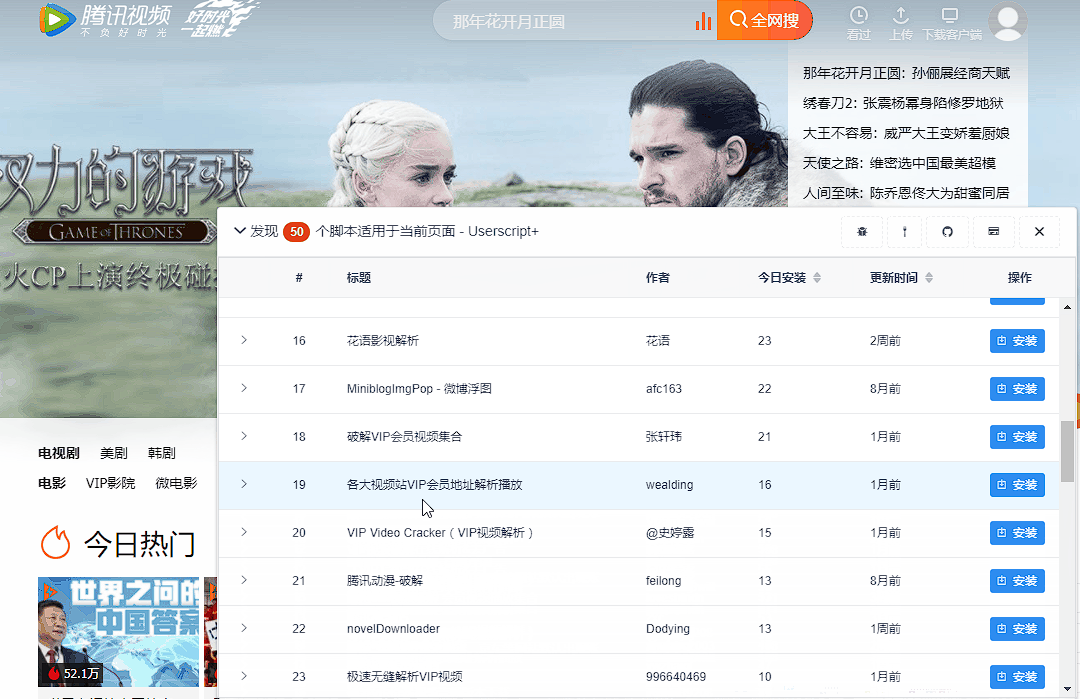
Task: Click the Tencent Video logo
Action: (x=105, y=20)
